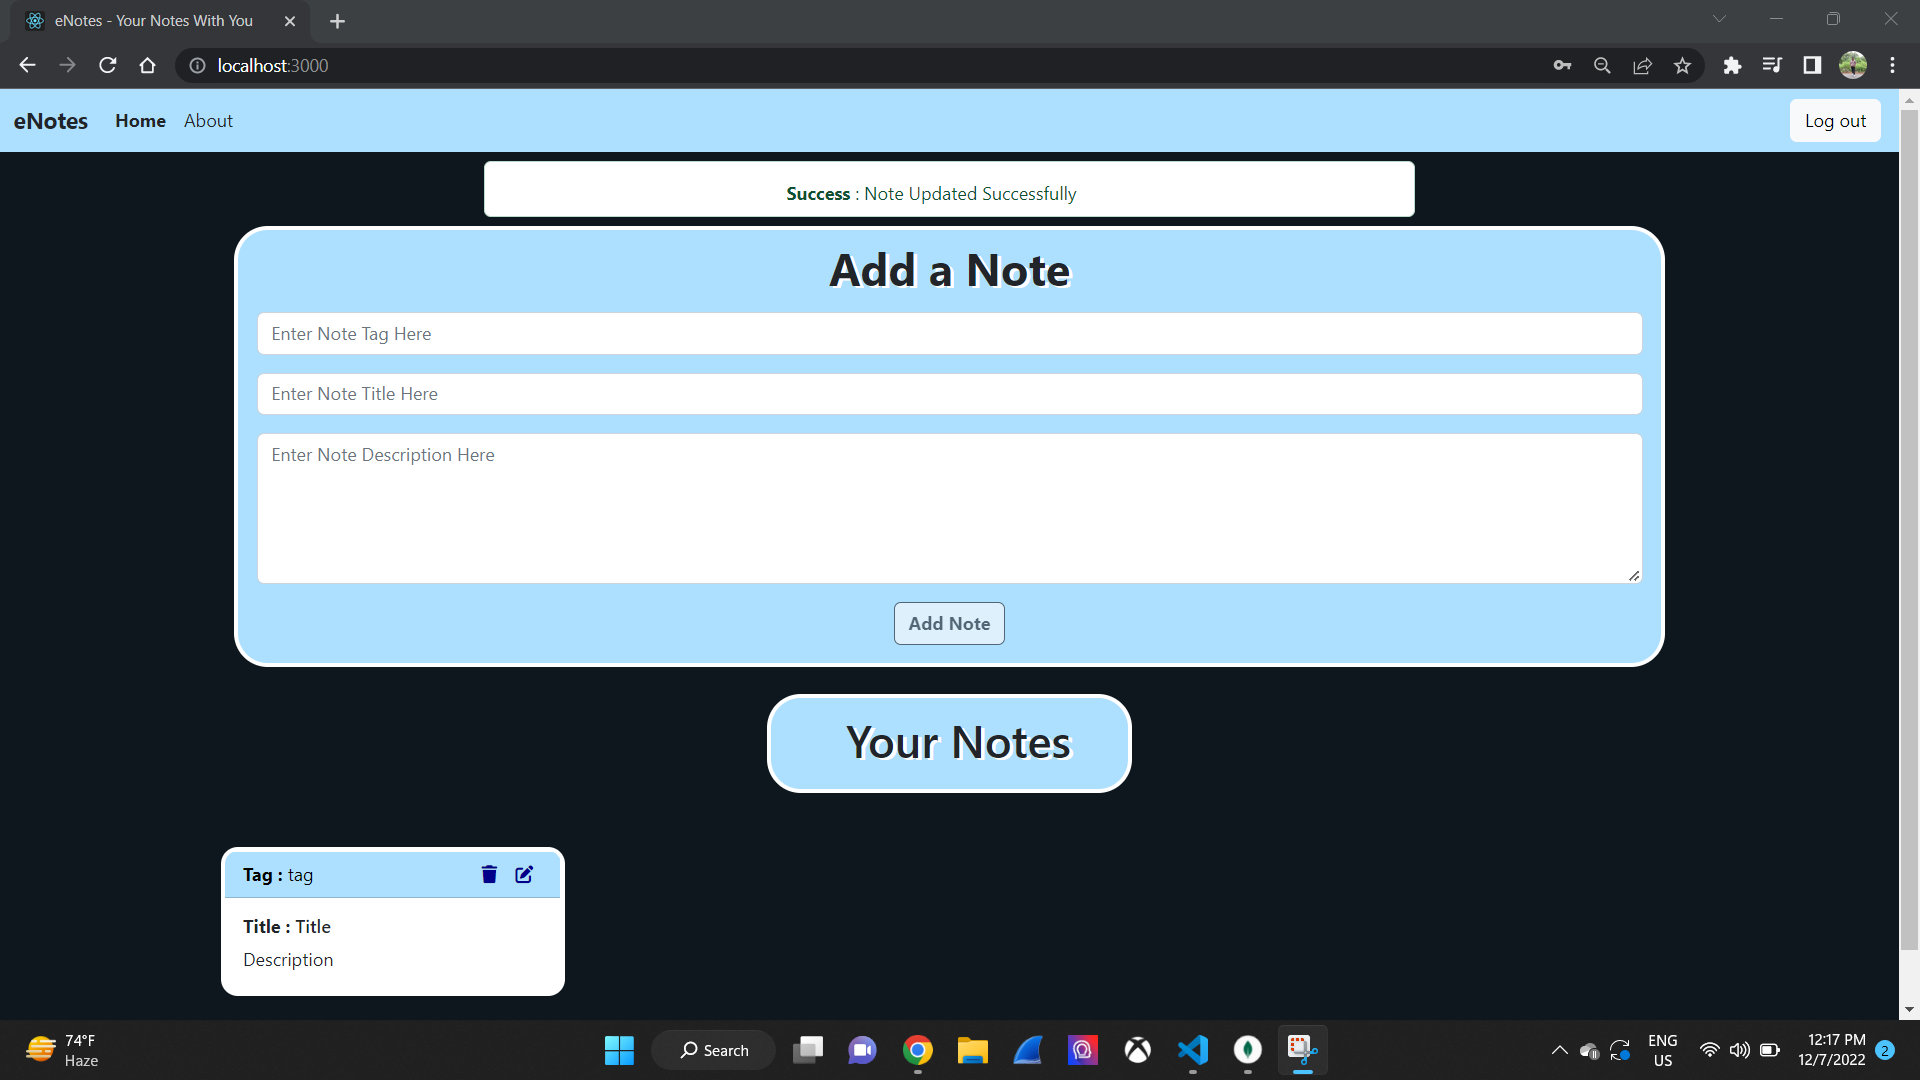
Task: Open the taskbar Search box
Action: tap(713, 1050)
